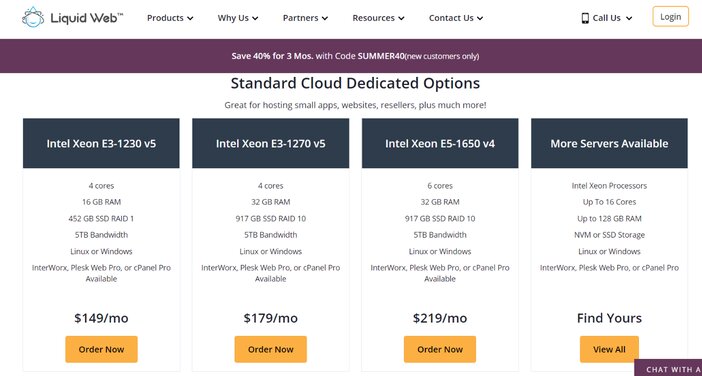Expand the Contact Us chevron

480,18
